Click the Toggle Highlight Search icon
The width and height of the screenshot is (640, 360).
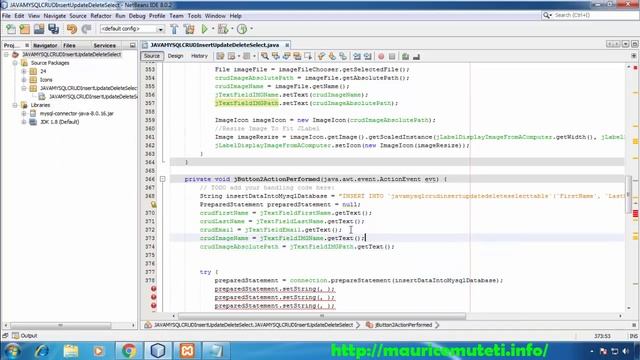297,56
